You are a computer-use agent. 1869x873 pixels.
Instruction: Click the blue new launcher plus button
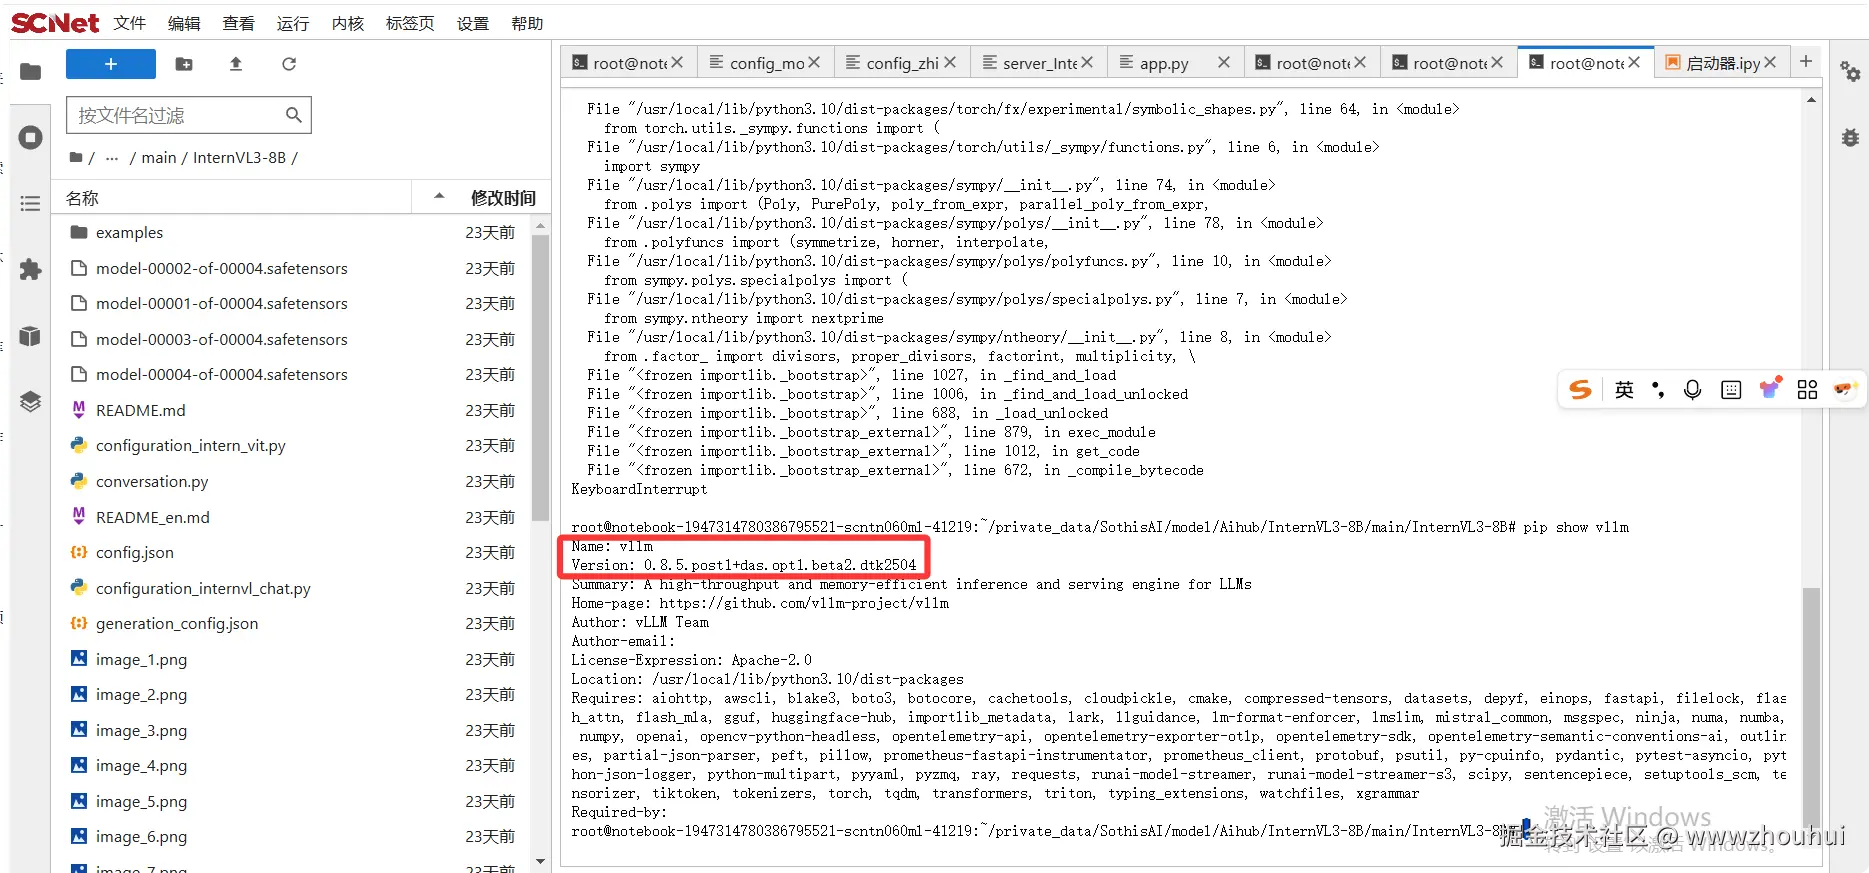click(x=111, y=64)
